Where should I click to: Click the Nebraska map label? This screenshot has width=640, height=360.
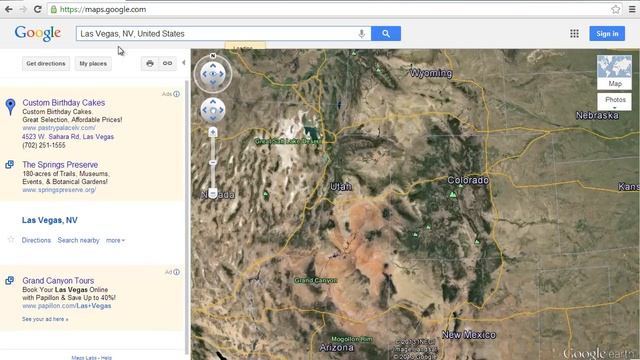click(x=597, y=116)
